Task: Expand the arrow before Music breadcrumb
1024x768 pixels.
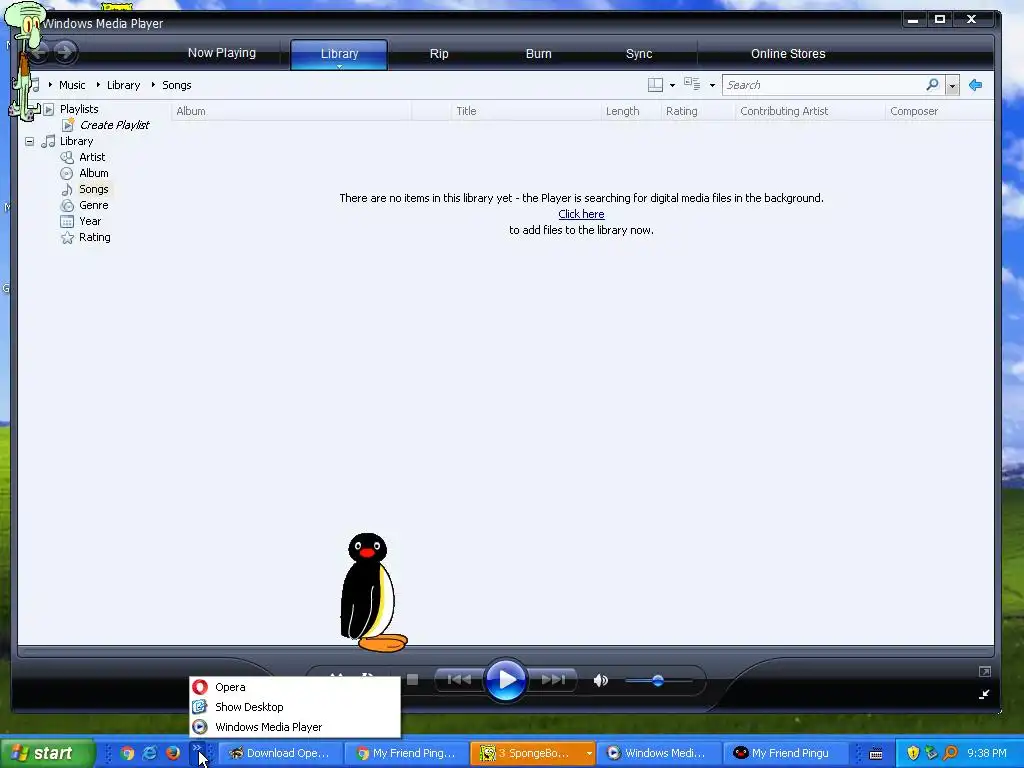Action: [50, 85]
